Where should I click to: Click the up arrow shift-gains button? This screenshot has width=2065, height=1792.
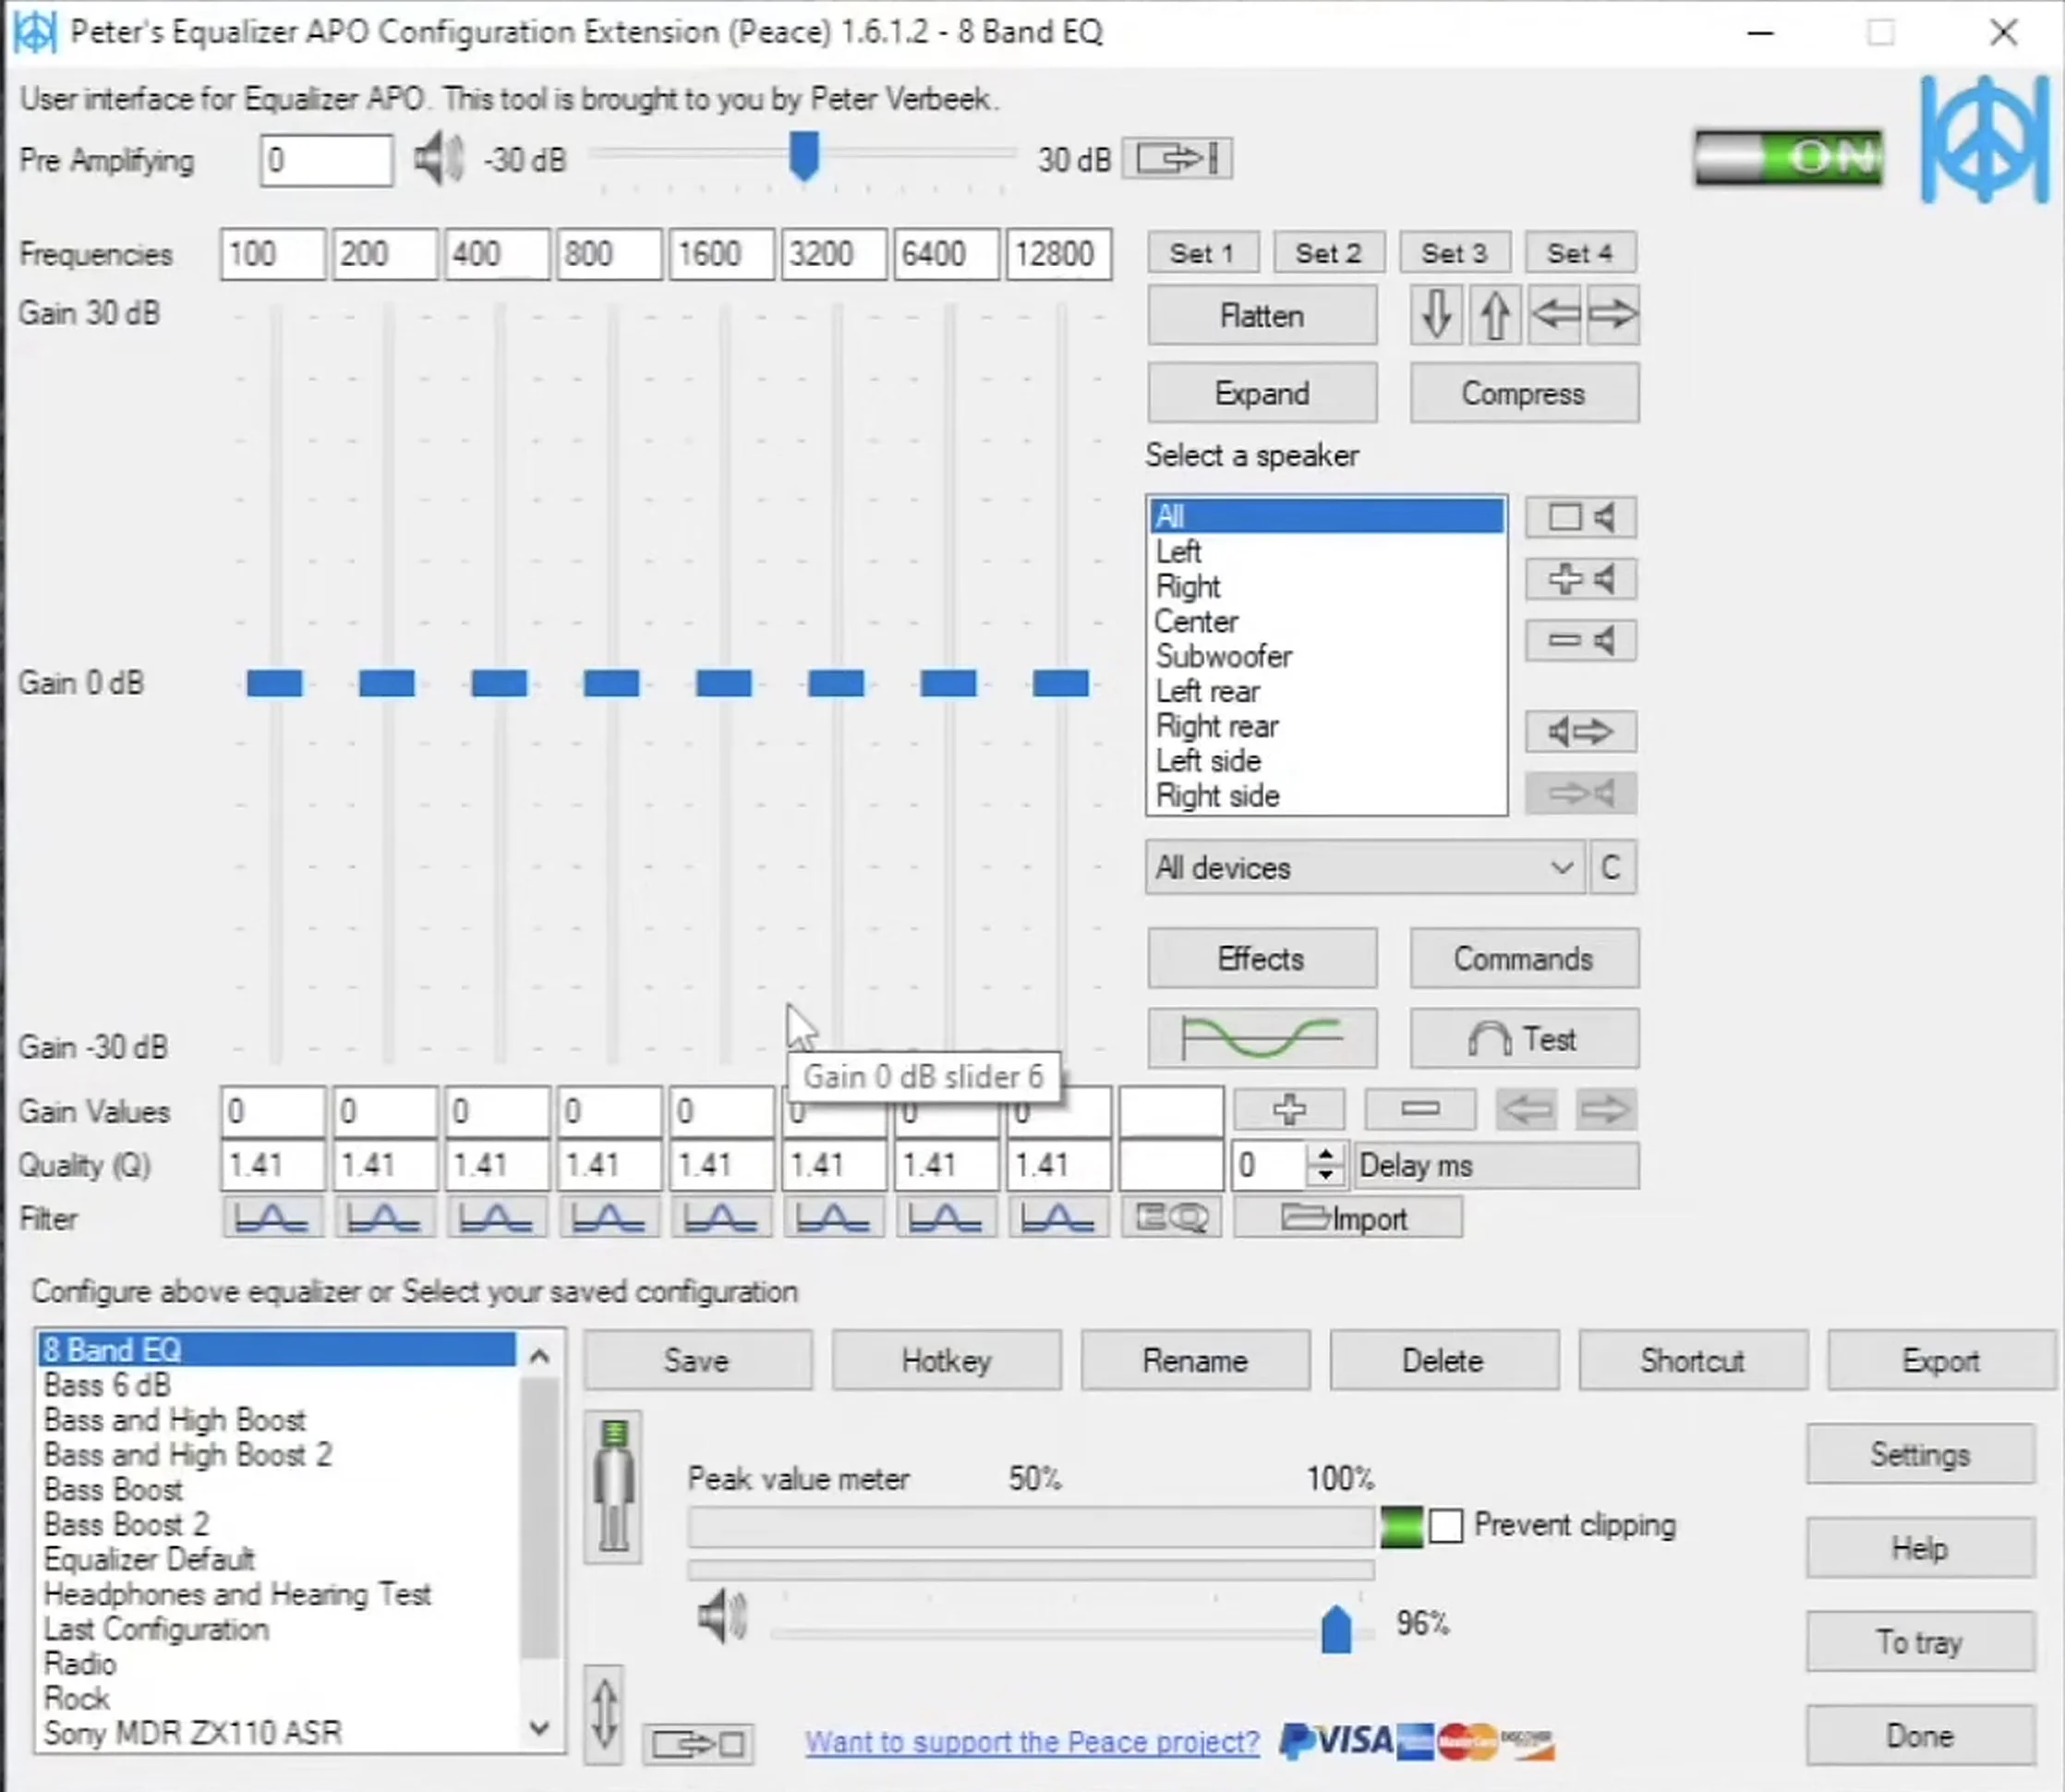[1495, 315]
